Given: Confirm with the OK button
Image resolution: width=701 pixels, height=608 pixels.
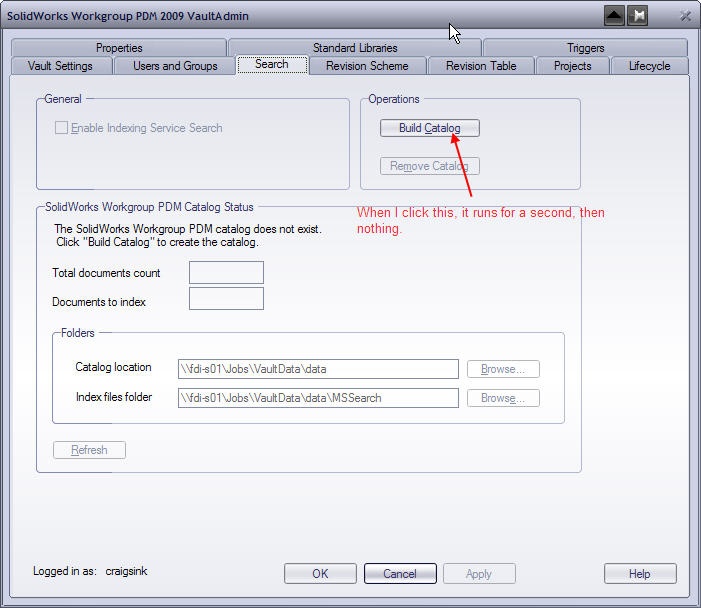Looking at the screenshot, I should 320,574.
